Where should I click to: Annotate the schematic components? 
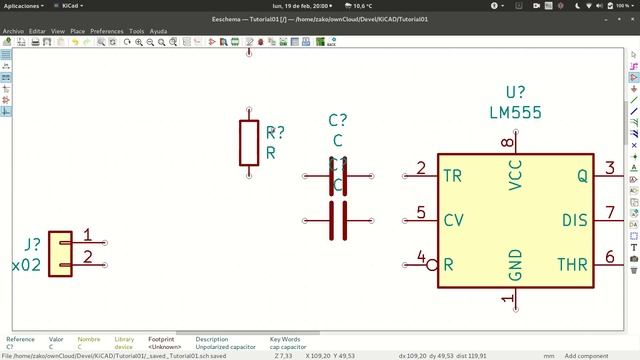(x=249, y=42)
